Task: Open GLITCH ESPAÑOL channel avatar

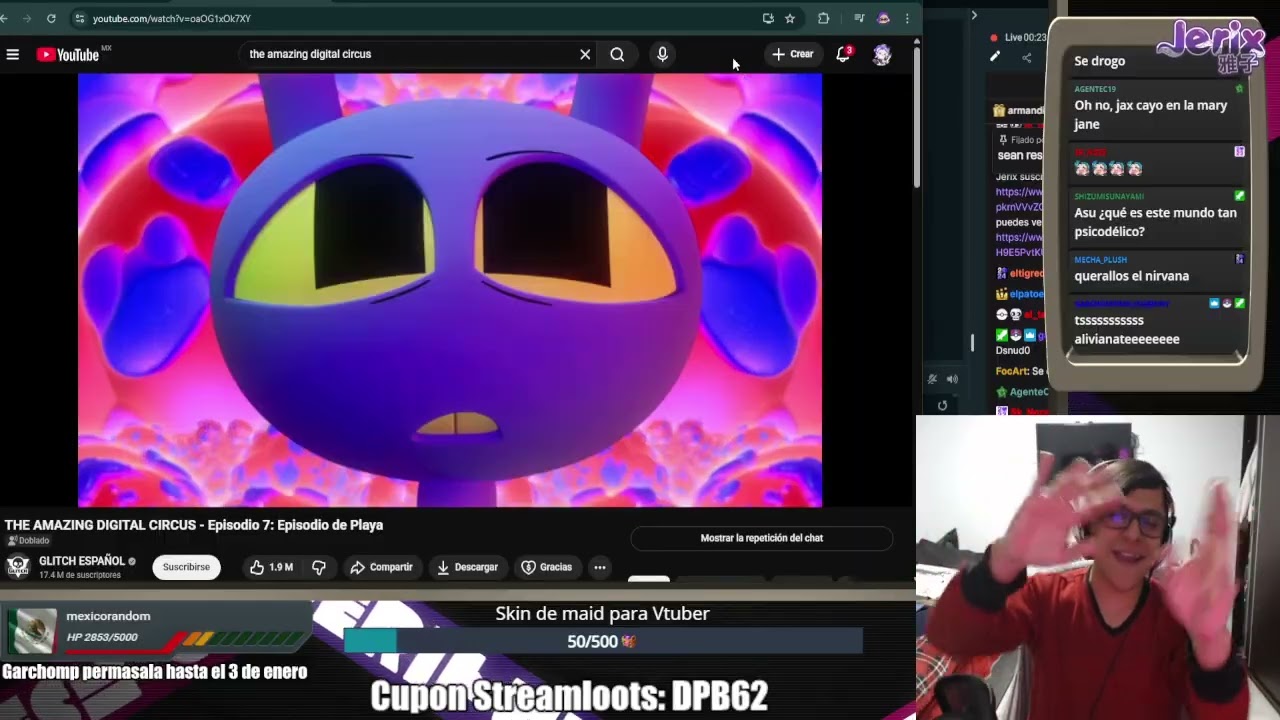Action: click(18, 567)
